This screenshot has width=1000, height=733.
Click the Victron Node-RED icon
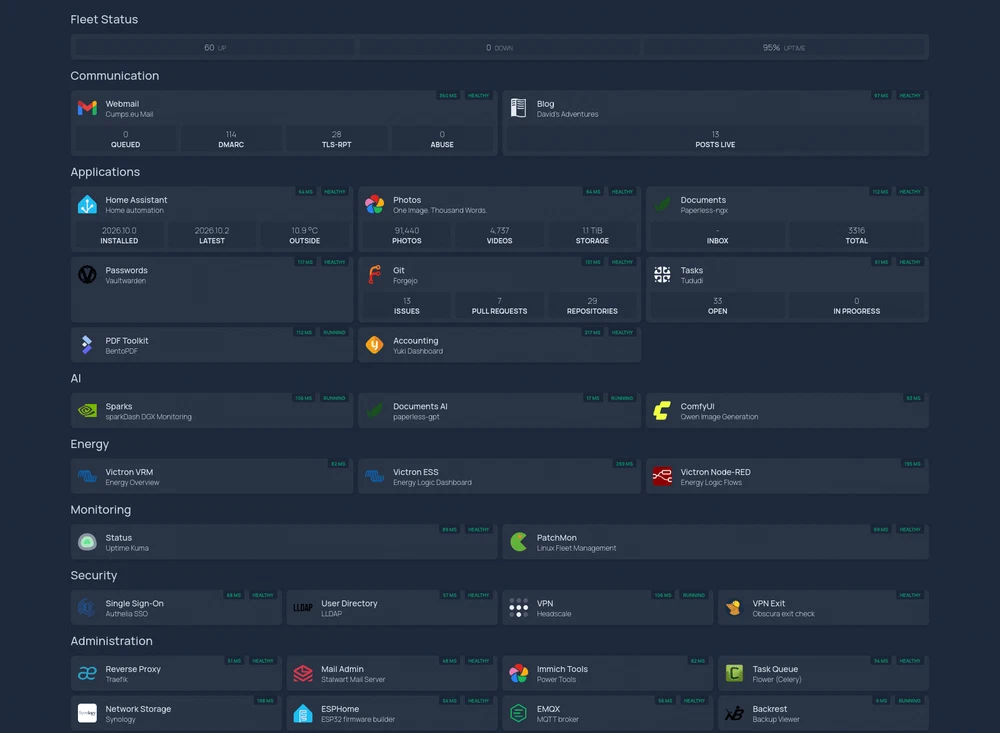662,476
